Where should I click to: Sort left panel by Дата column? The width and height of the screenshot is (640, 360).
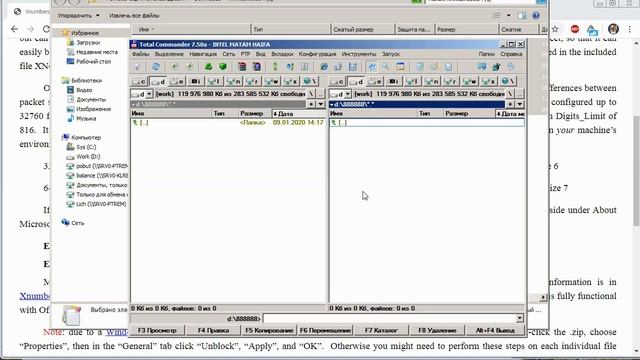coord(298,113)
